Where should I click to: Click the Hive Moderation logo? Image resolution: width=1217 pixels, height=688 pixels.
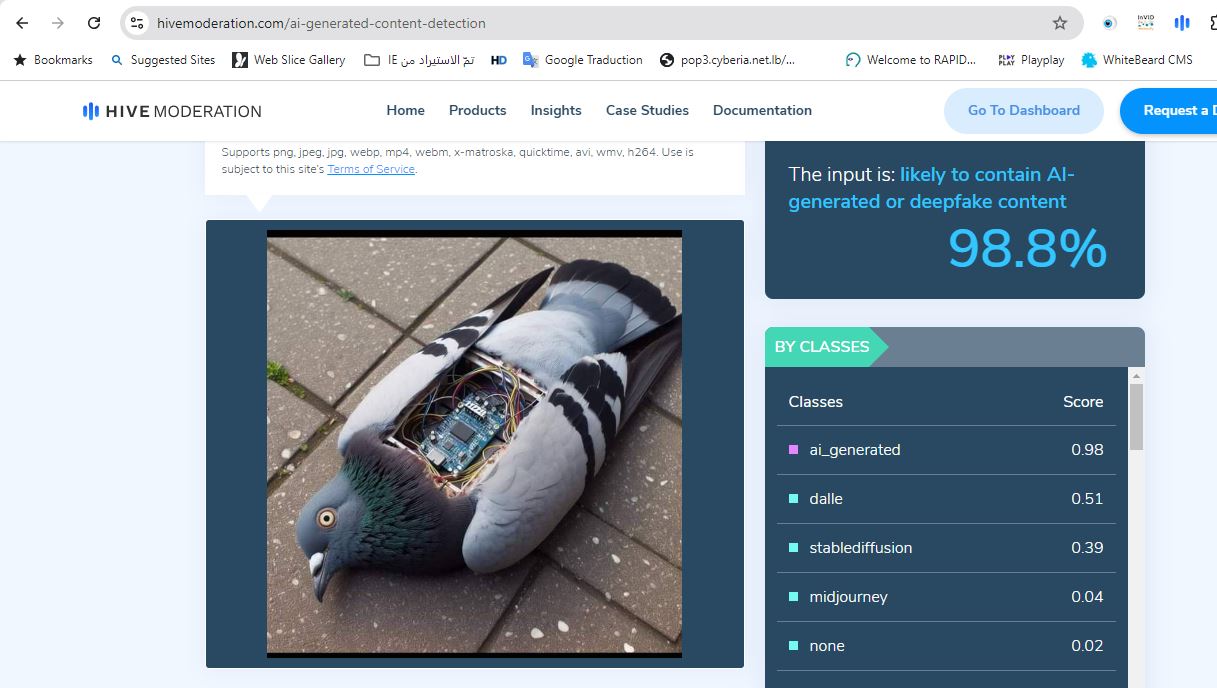coord(172,111)
